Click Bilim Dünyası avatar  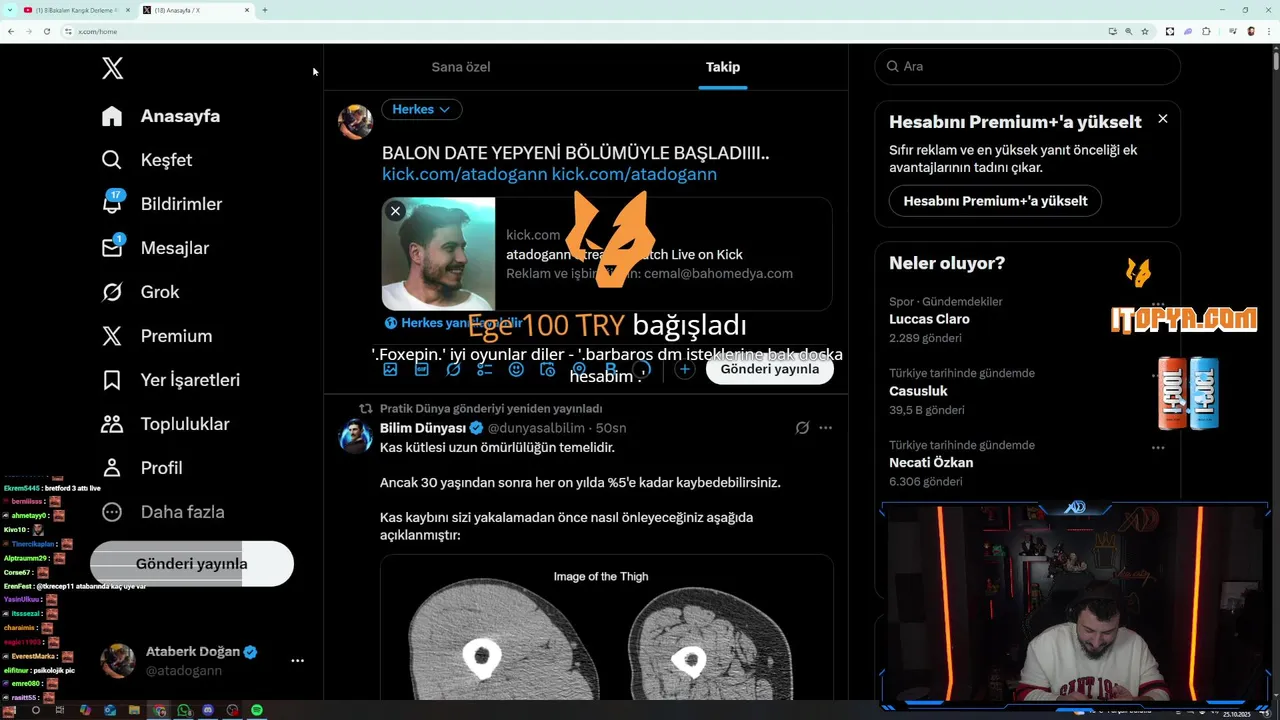(356, 437)
